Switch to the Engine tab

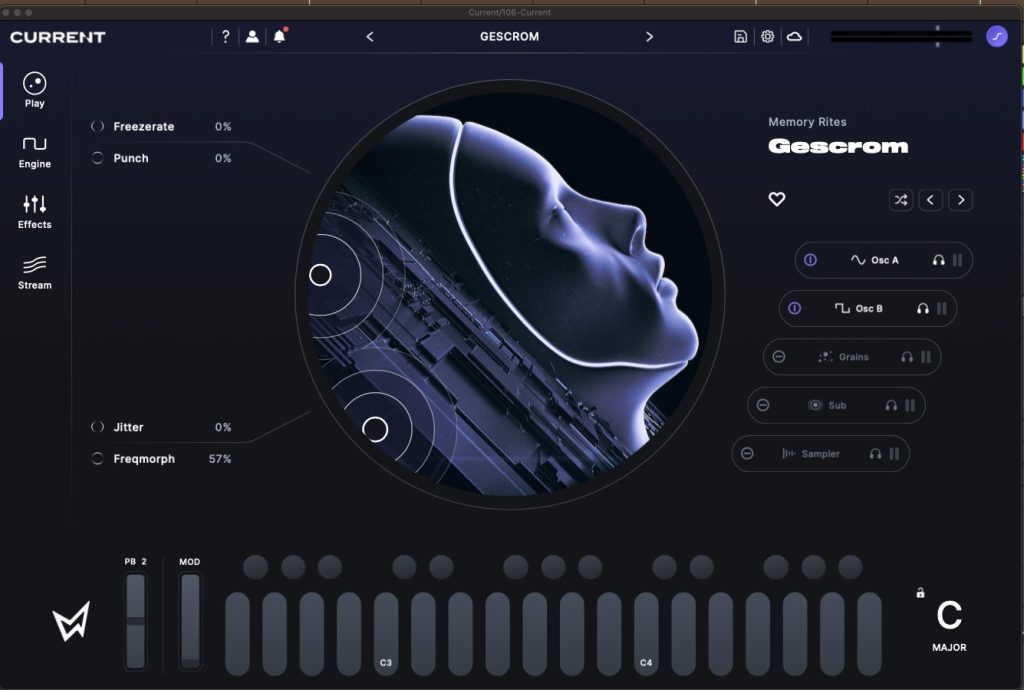click(x=35, y=152)
